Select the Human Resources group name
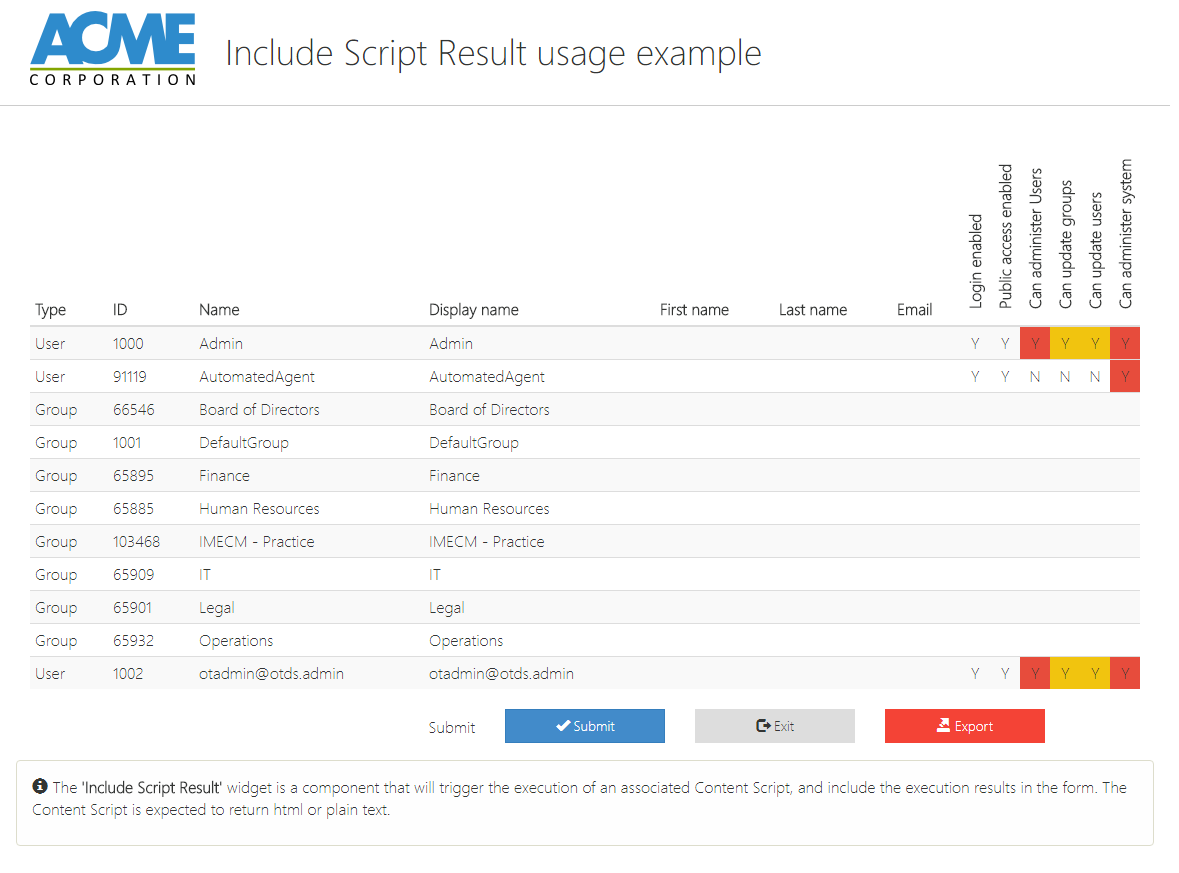Screen dimensions: 1179x873 click(259, 509)
